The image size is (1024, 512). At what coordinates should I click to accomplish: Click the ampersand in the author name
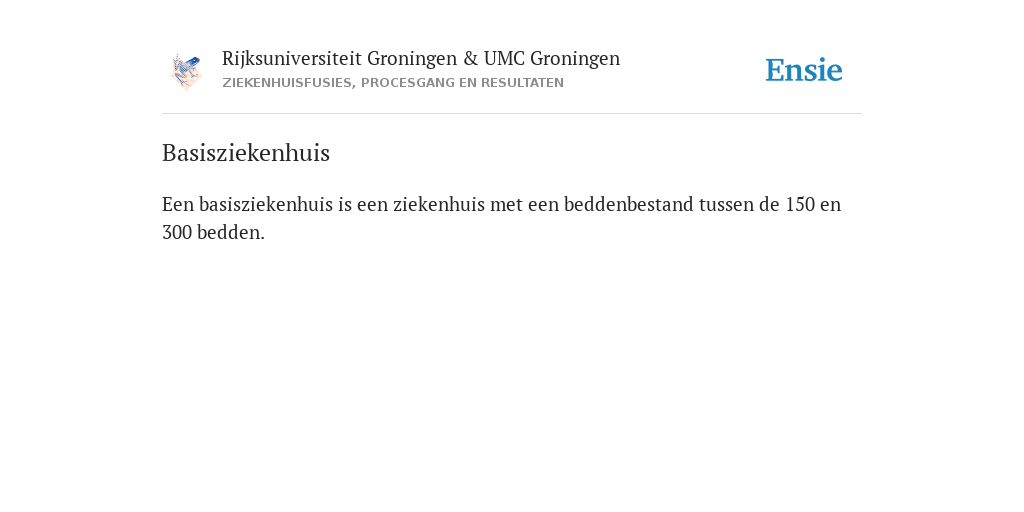[470, 59]
